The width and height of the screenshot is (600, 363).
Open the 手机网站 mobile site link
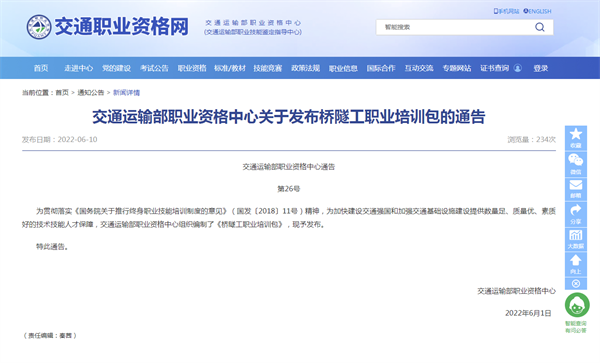click(506, 11)
